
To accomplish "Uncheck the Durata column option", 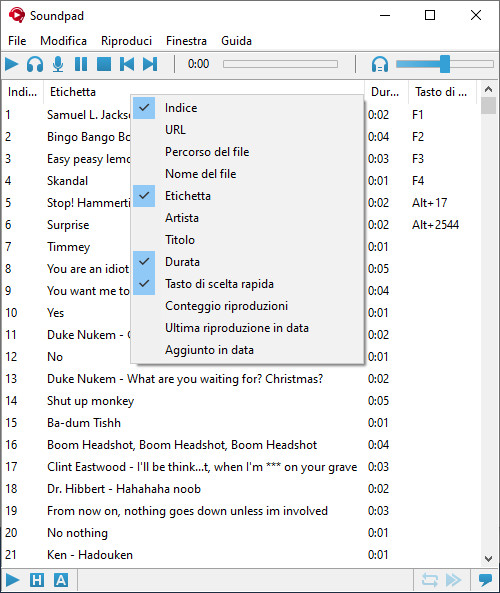I will pos(247,262).
